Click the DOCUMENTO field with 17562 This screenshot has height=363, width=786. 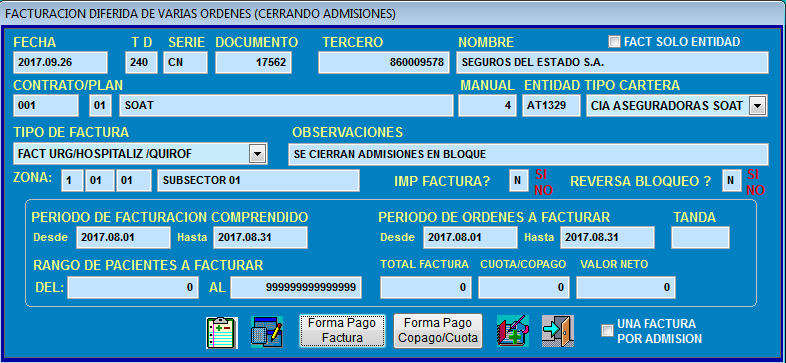[x=253, y=63]
